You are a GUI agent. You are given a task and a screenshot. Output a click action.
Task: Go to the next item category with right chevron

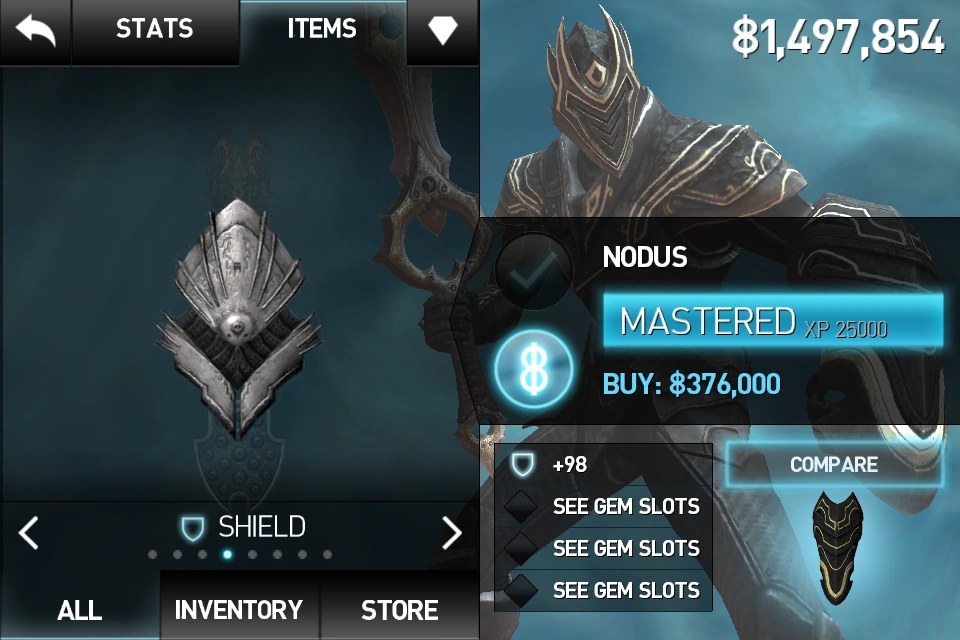tap(452, 532)
